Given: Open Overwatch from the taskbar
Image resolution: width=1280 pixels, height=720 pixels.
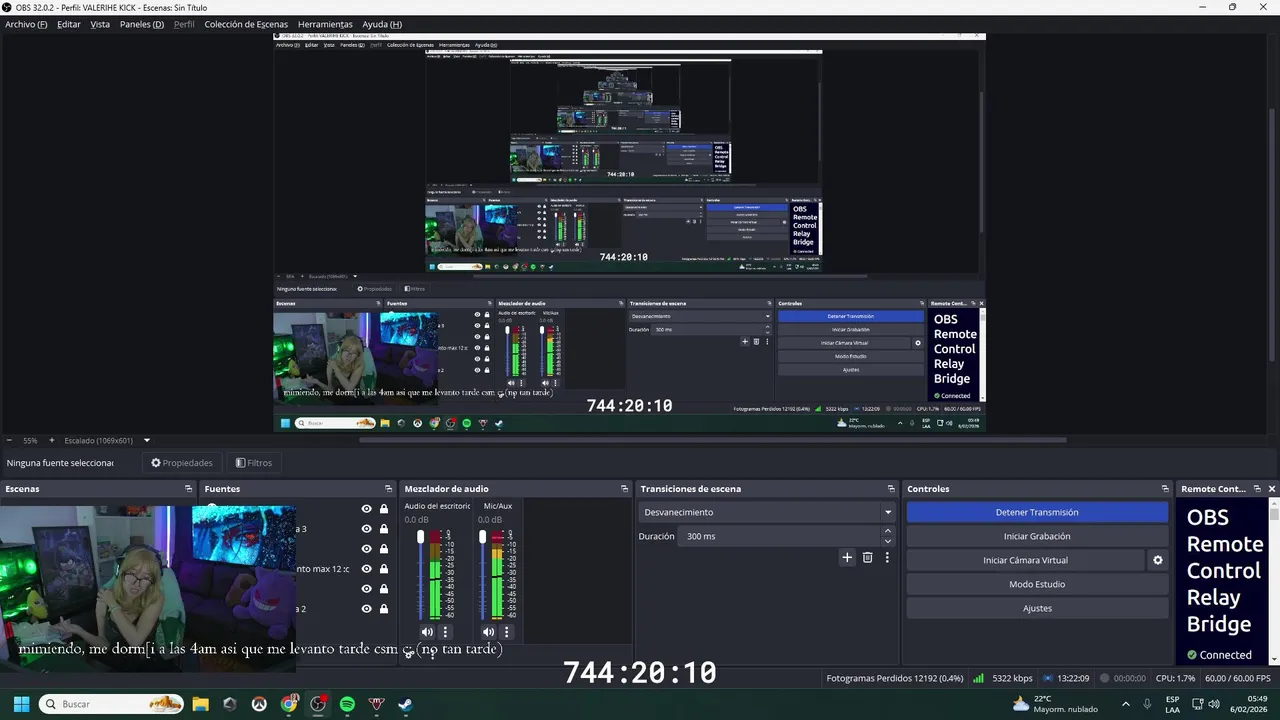Looking at the screenshot, I should pyautogui.click(x=259, y=704).
